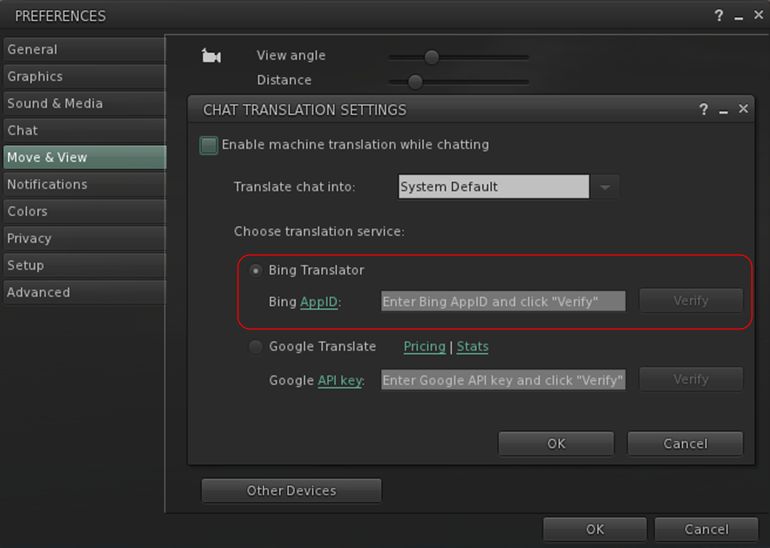Viewport: 770px width, 548px height.
Task: Open the Google Stats link
Action: (472, 347)
